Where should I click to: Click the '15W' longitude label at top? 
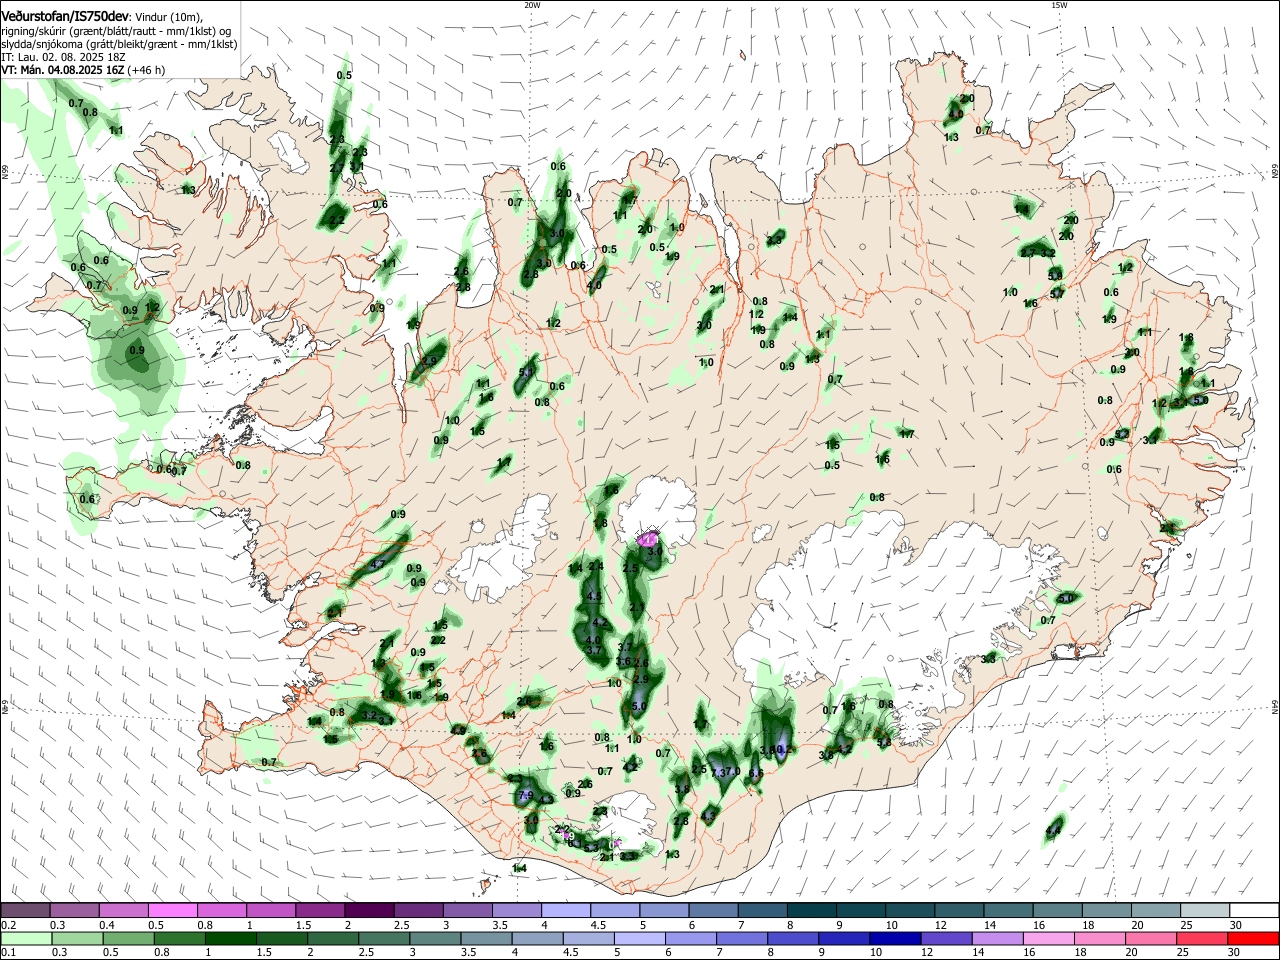click(1058, 5)
